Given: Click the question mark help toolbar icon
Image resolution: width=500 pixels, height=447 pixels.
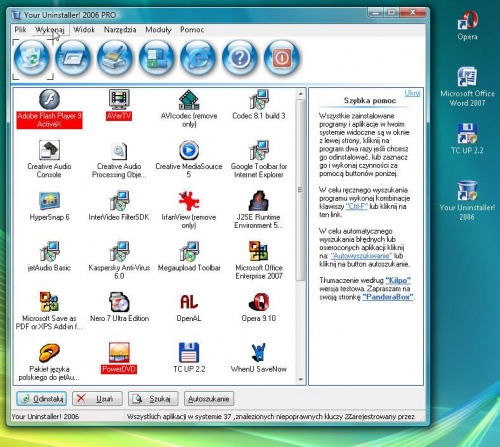Looking at the screenshot, I should tap(240, 58).
